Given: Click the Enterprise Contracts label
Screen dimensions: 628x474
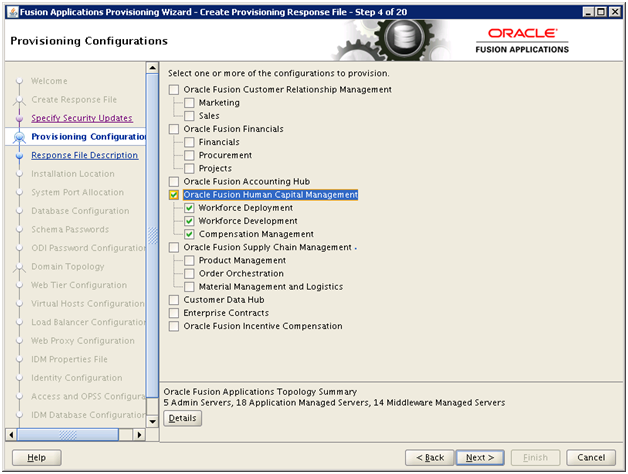Looking at the screenshot, I should pyautogui.click(x=226, y=313).
